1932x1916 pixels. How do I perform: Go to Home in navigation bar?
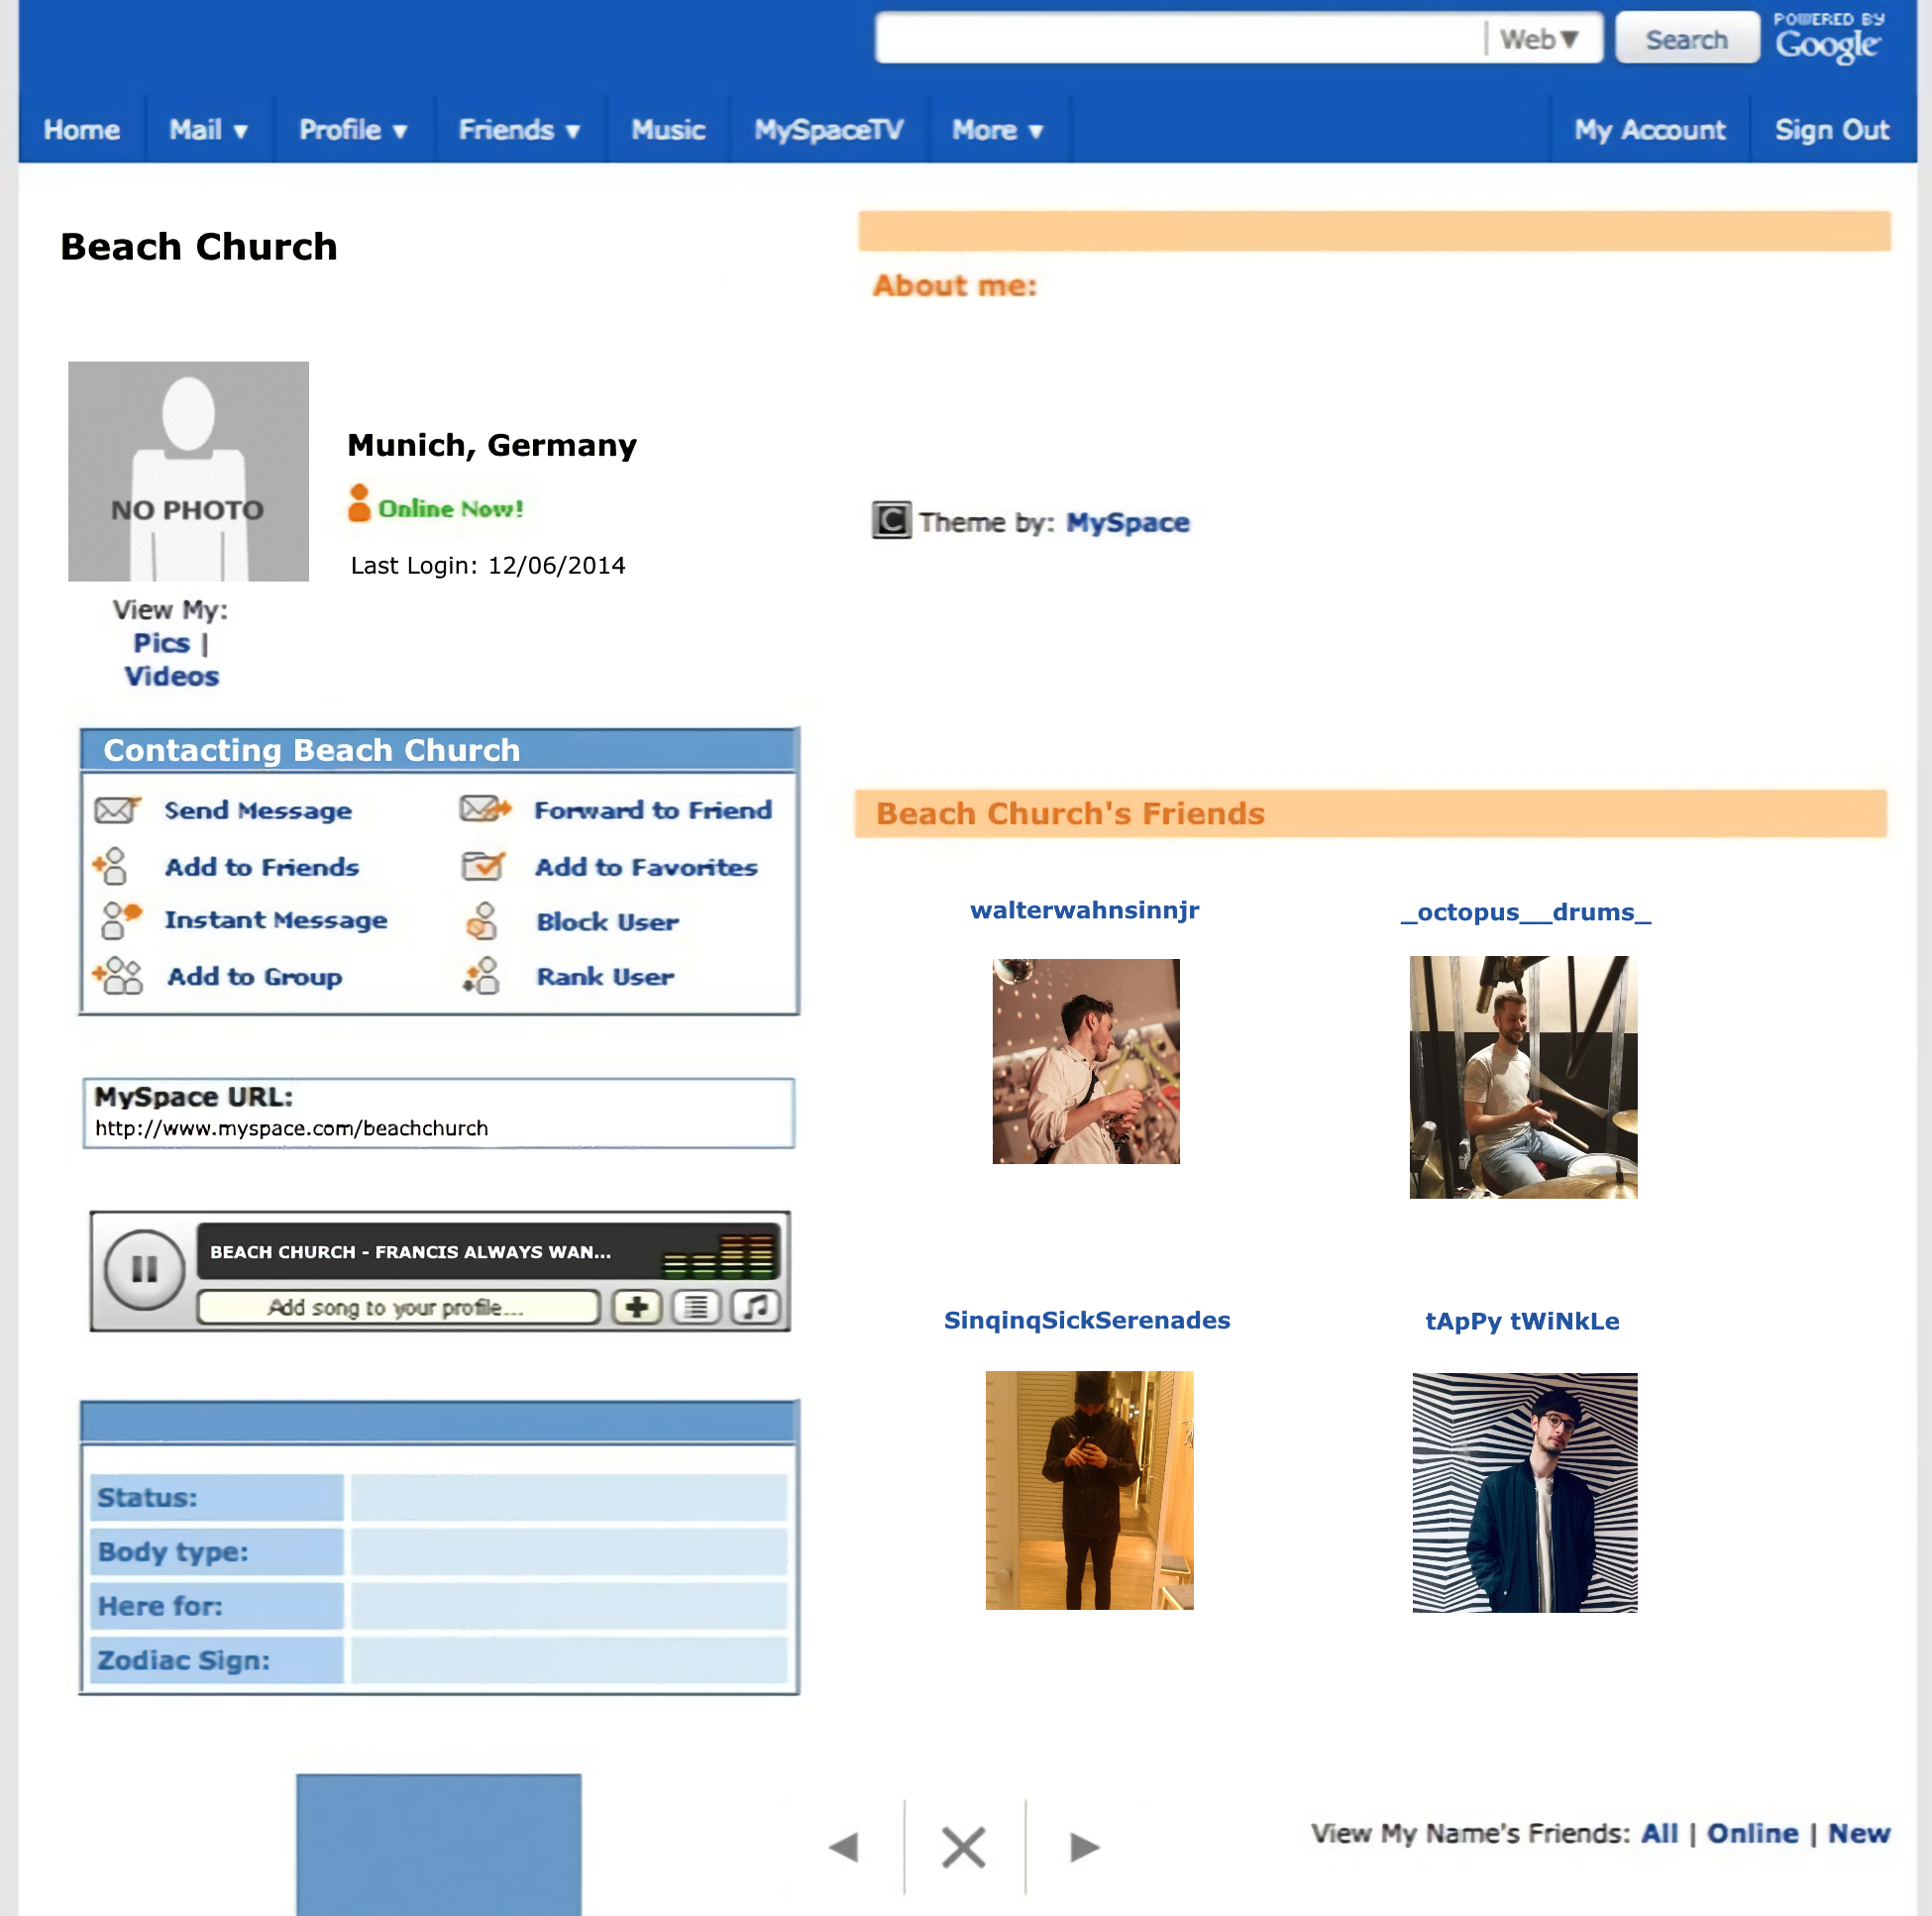click(x=82, y=130)
